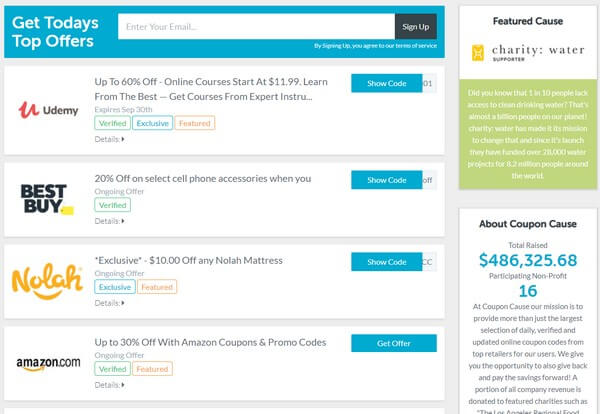This screenshot has height=414, width=600.
Task: Click the Featured Cause heading
Action: point(528,21)
